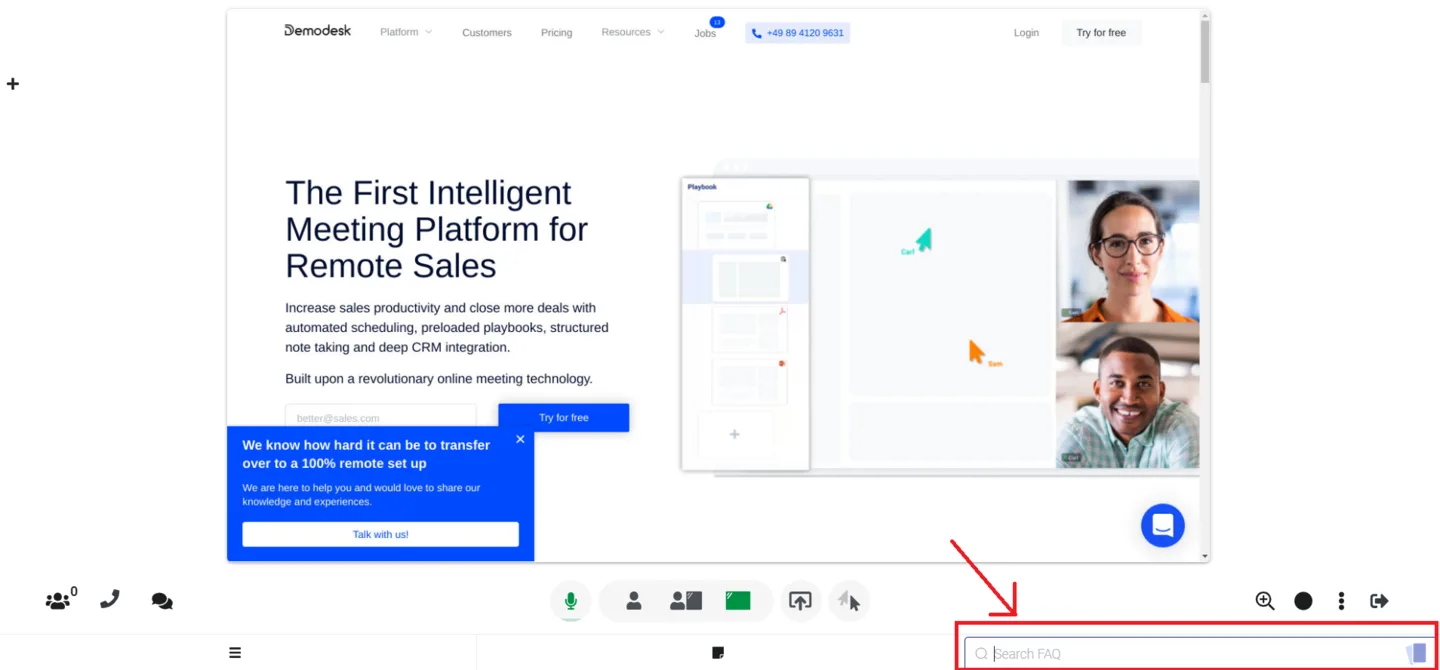Open the chat bubbles icon

(162, 601)
